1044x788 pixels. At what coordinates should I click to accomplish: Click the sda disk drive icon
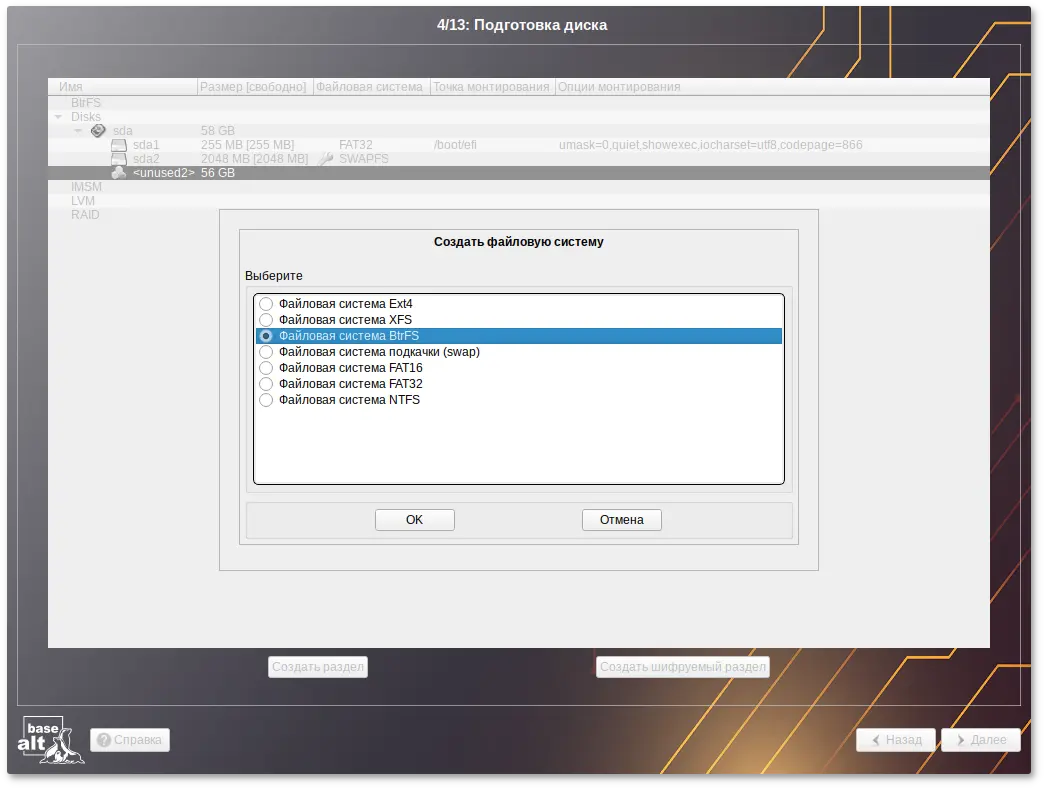point(97,130)
